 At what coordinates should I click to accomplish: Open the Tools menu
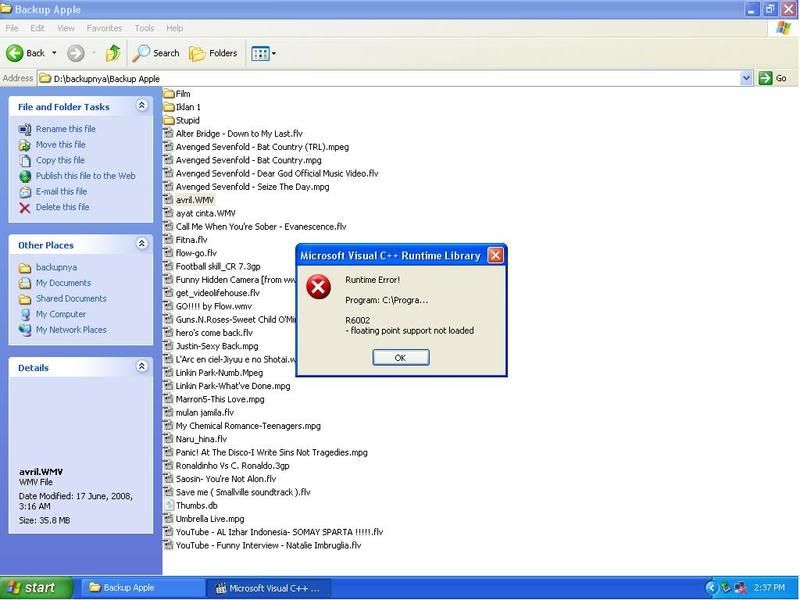[x=144, y=28]
